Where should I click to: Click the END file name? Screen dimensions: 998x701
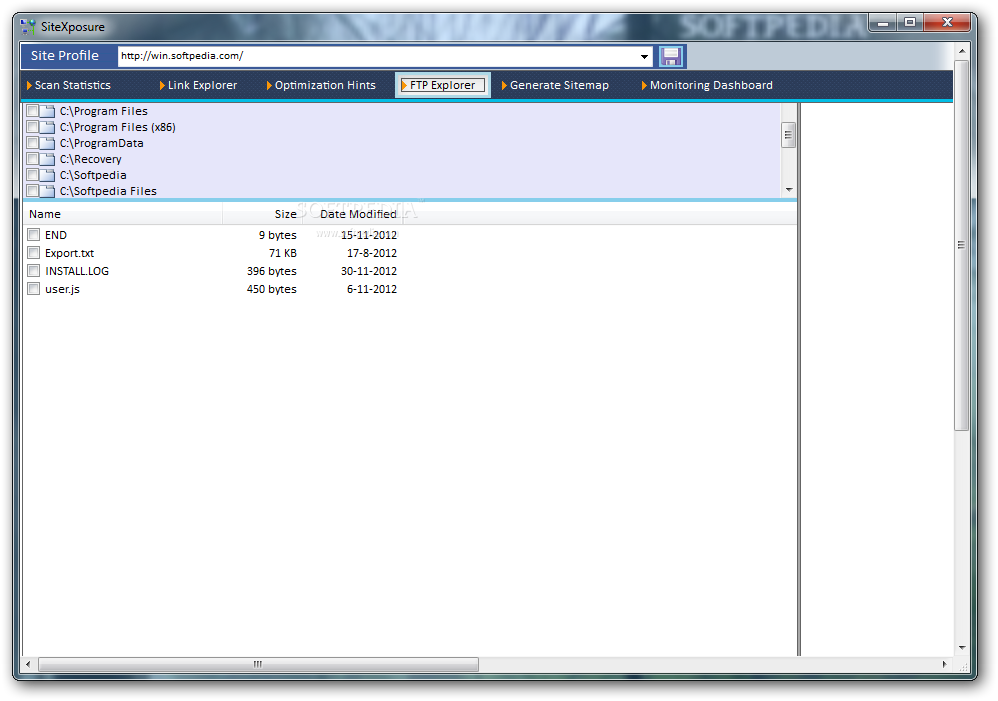pyautogui.click(x=55, y=235)
